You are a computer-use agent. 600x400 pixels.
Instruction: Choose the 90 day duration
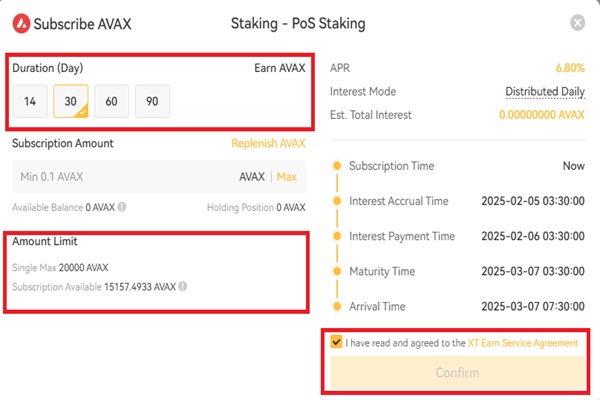click(152, 101)
